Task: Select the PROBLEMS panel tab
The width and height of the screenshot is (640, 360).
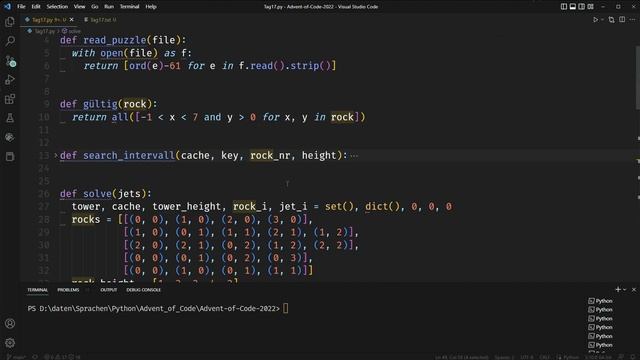Action: [68, 290]
